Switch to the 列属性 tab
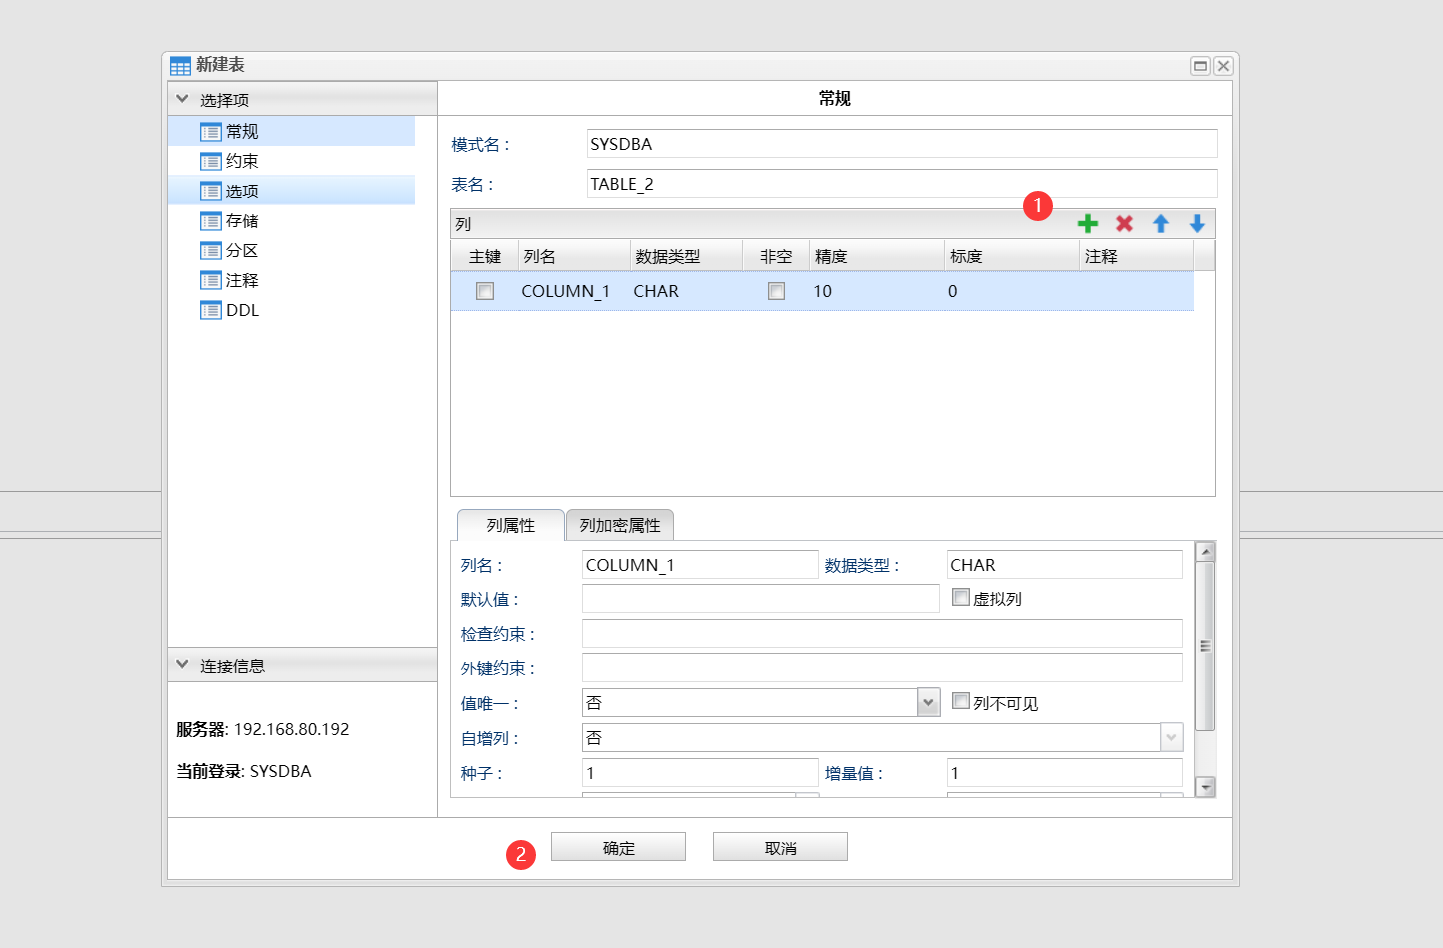The image size is (1443, 948). pos(510,524)
